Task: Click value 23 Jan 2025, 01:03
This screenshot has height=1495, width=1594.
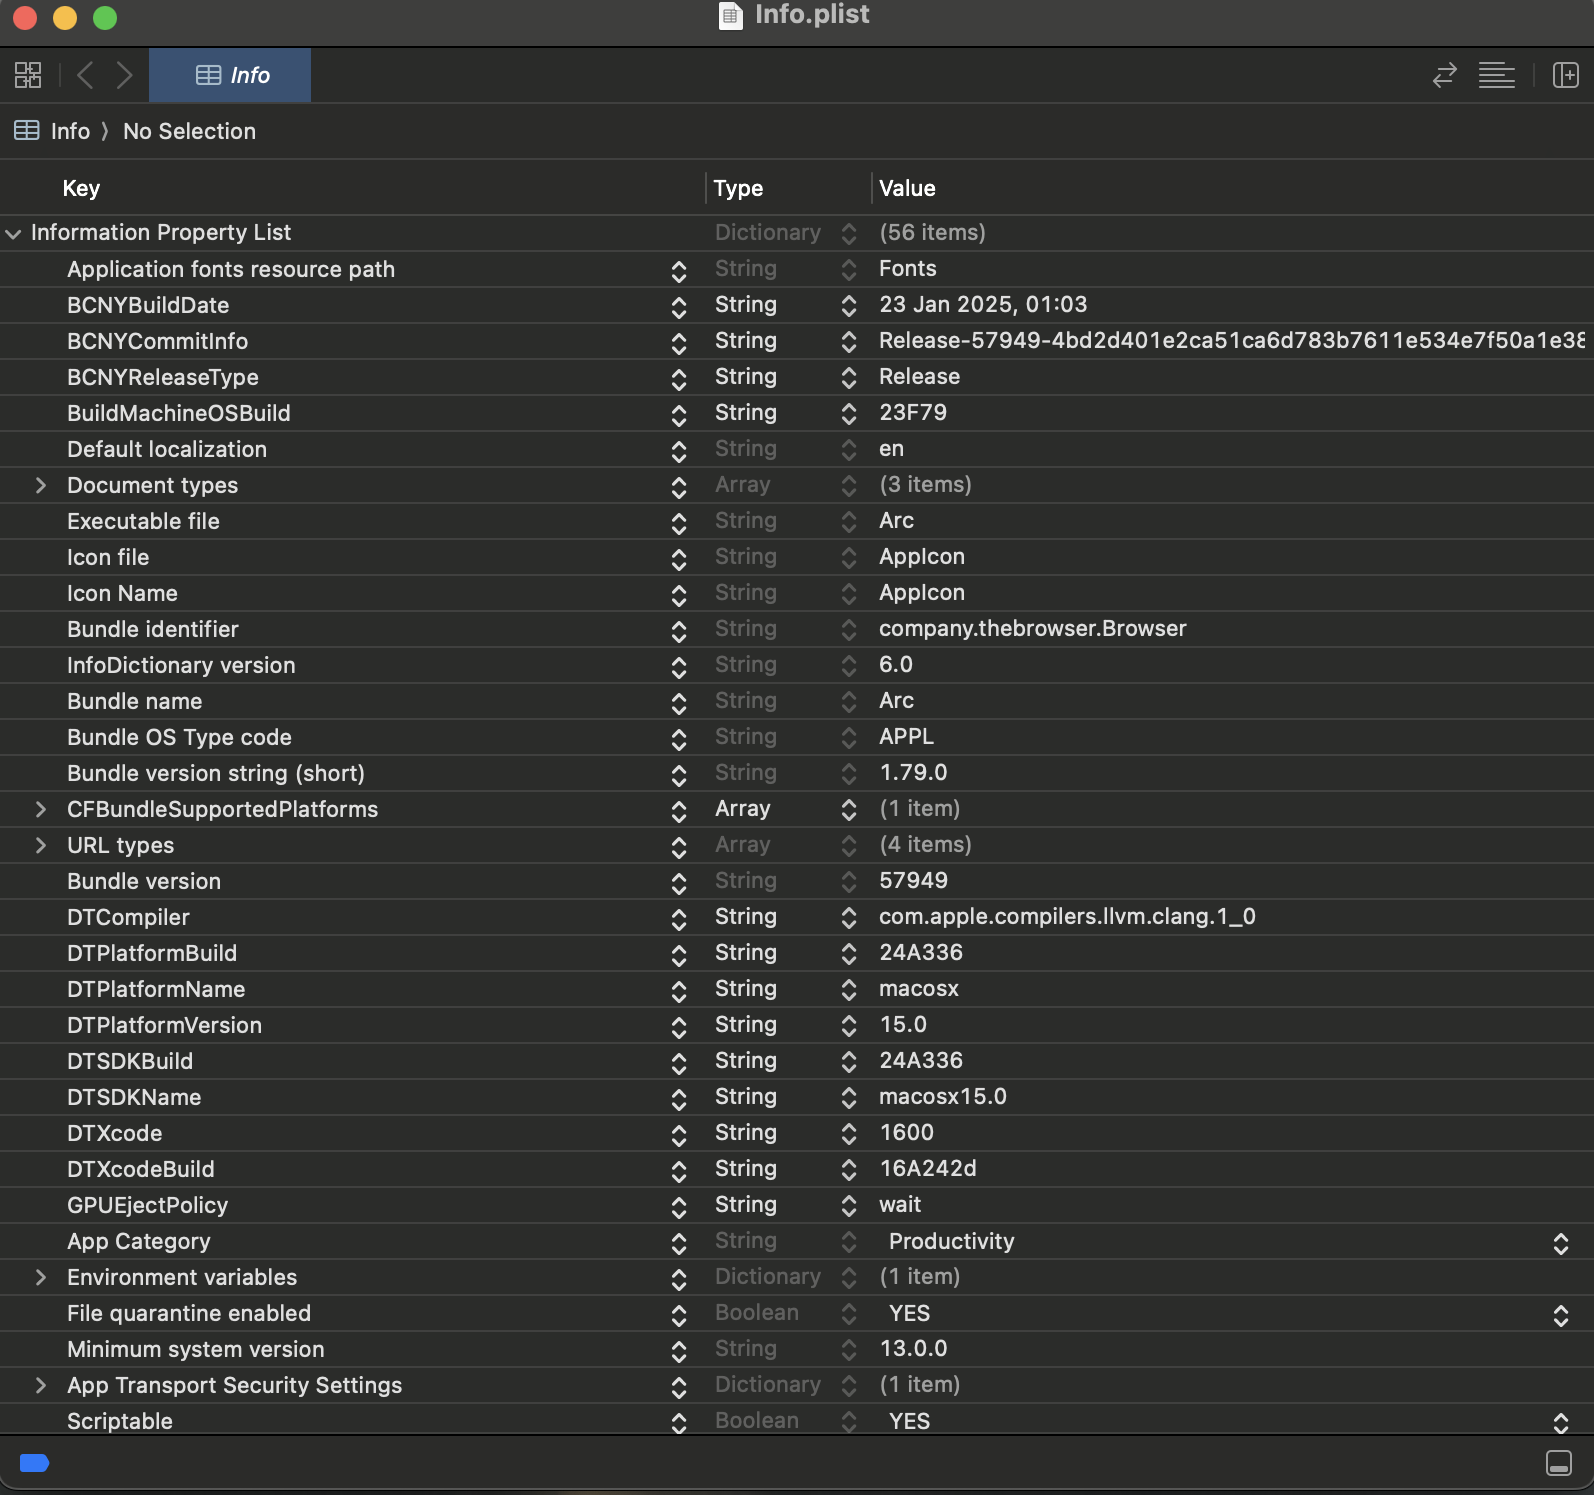Action: pyautogui.click(x=983, y=304)
